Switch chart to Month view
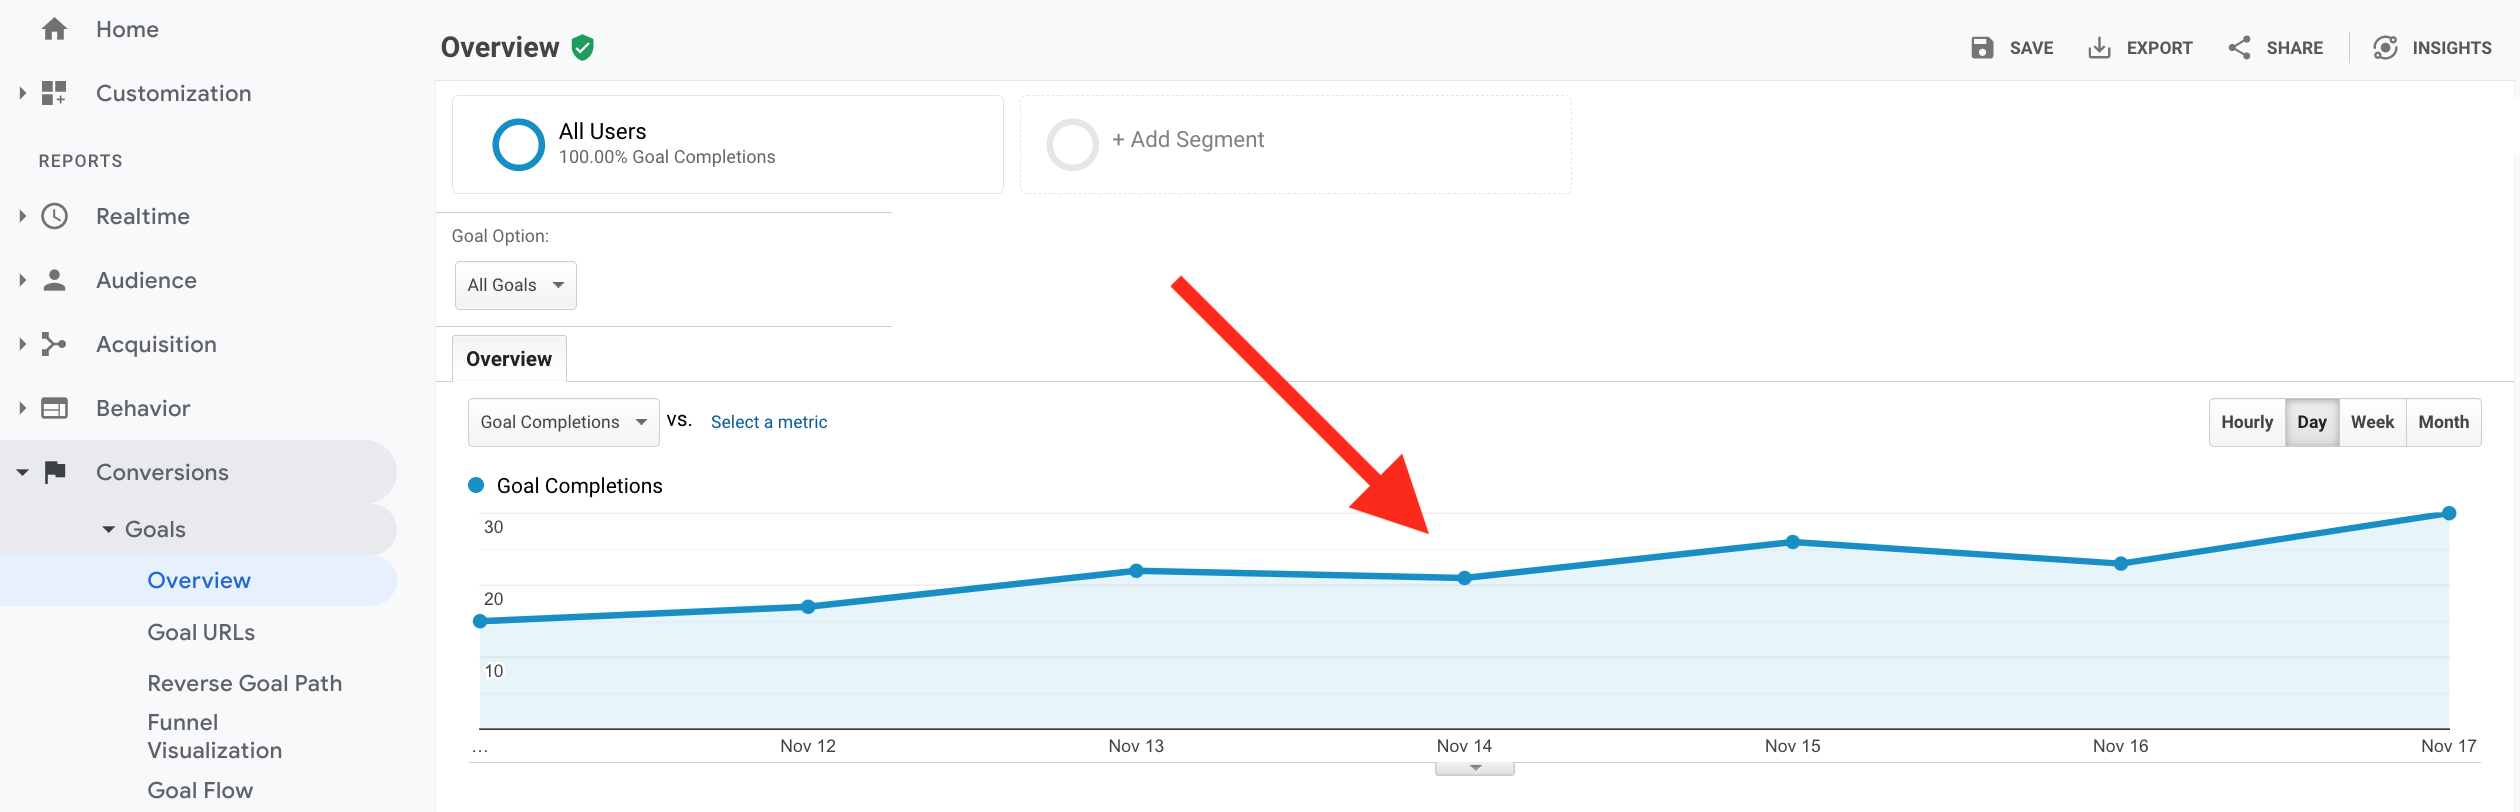This screenshot has height=812, width=2520. 2443,422
